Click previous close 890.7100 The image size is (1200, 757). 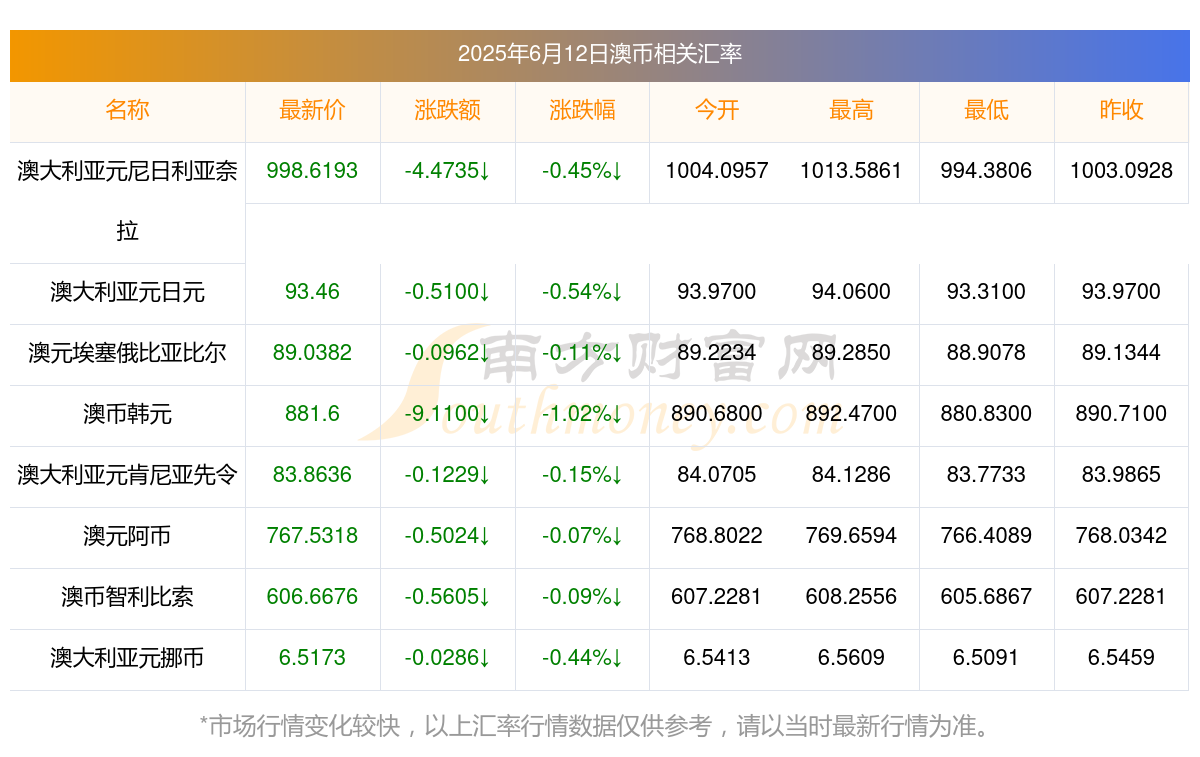click(1121, 414)
